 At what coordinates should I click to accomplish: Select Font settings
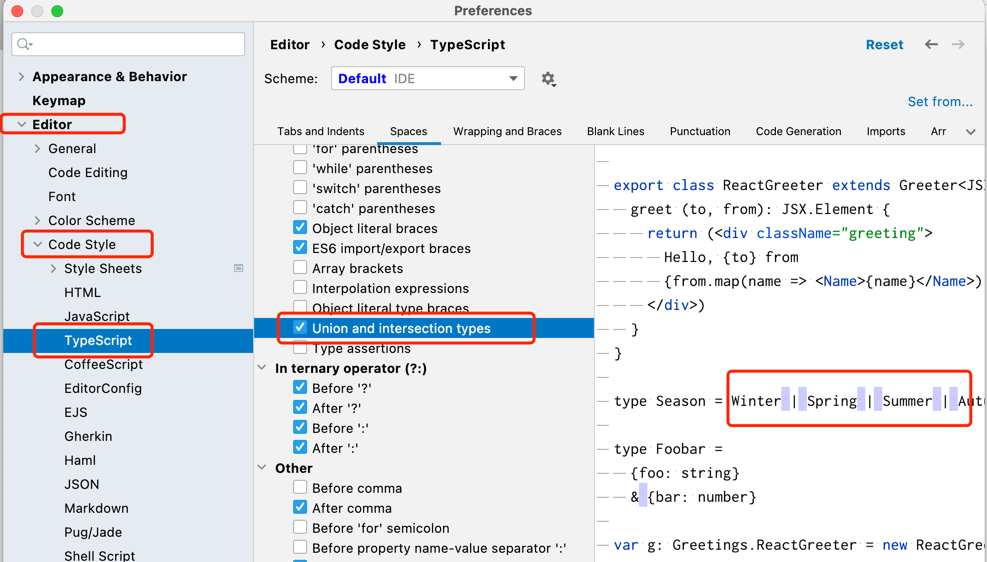[62, 196]
